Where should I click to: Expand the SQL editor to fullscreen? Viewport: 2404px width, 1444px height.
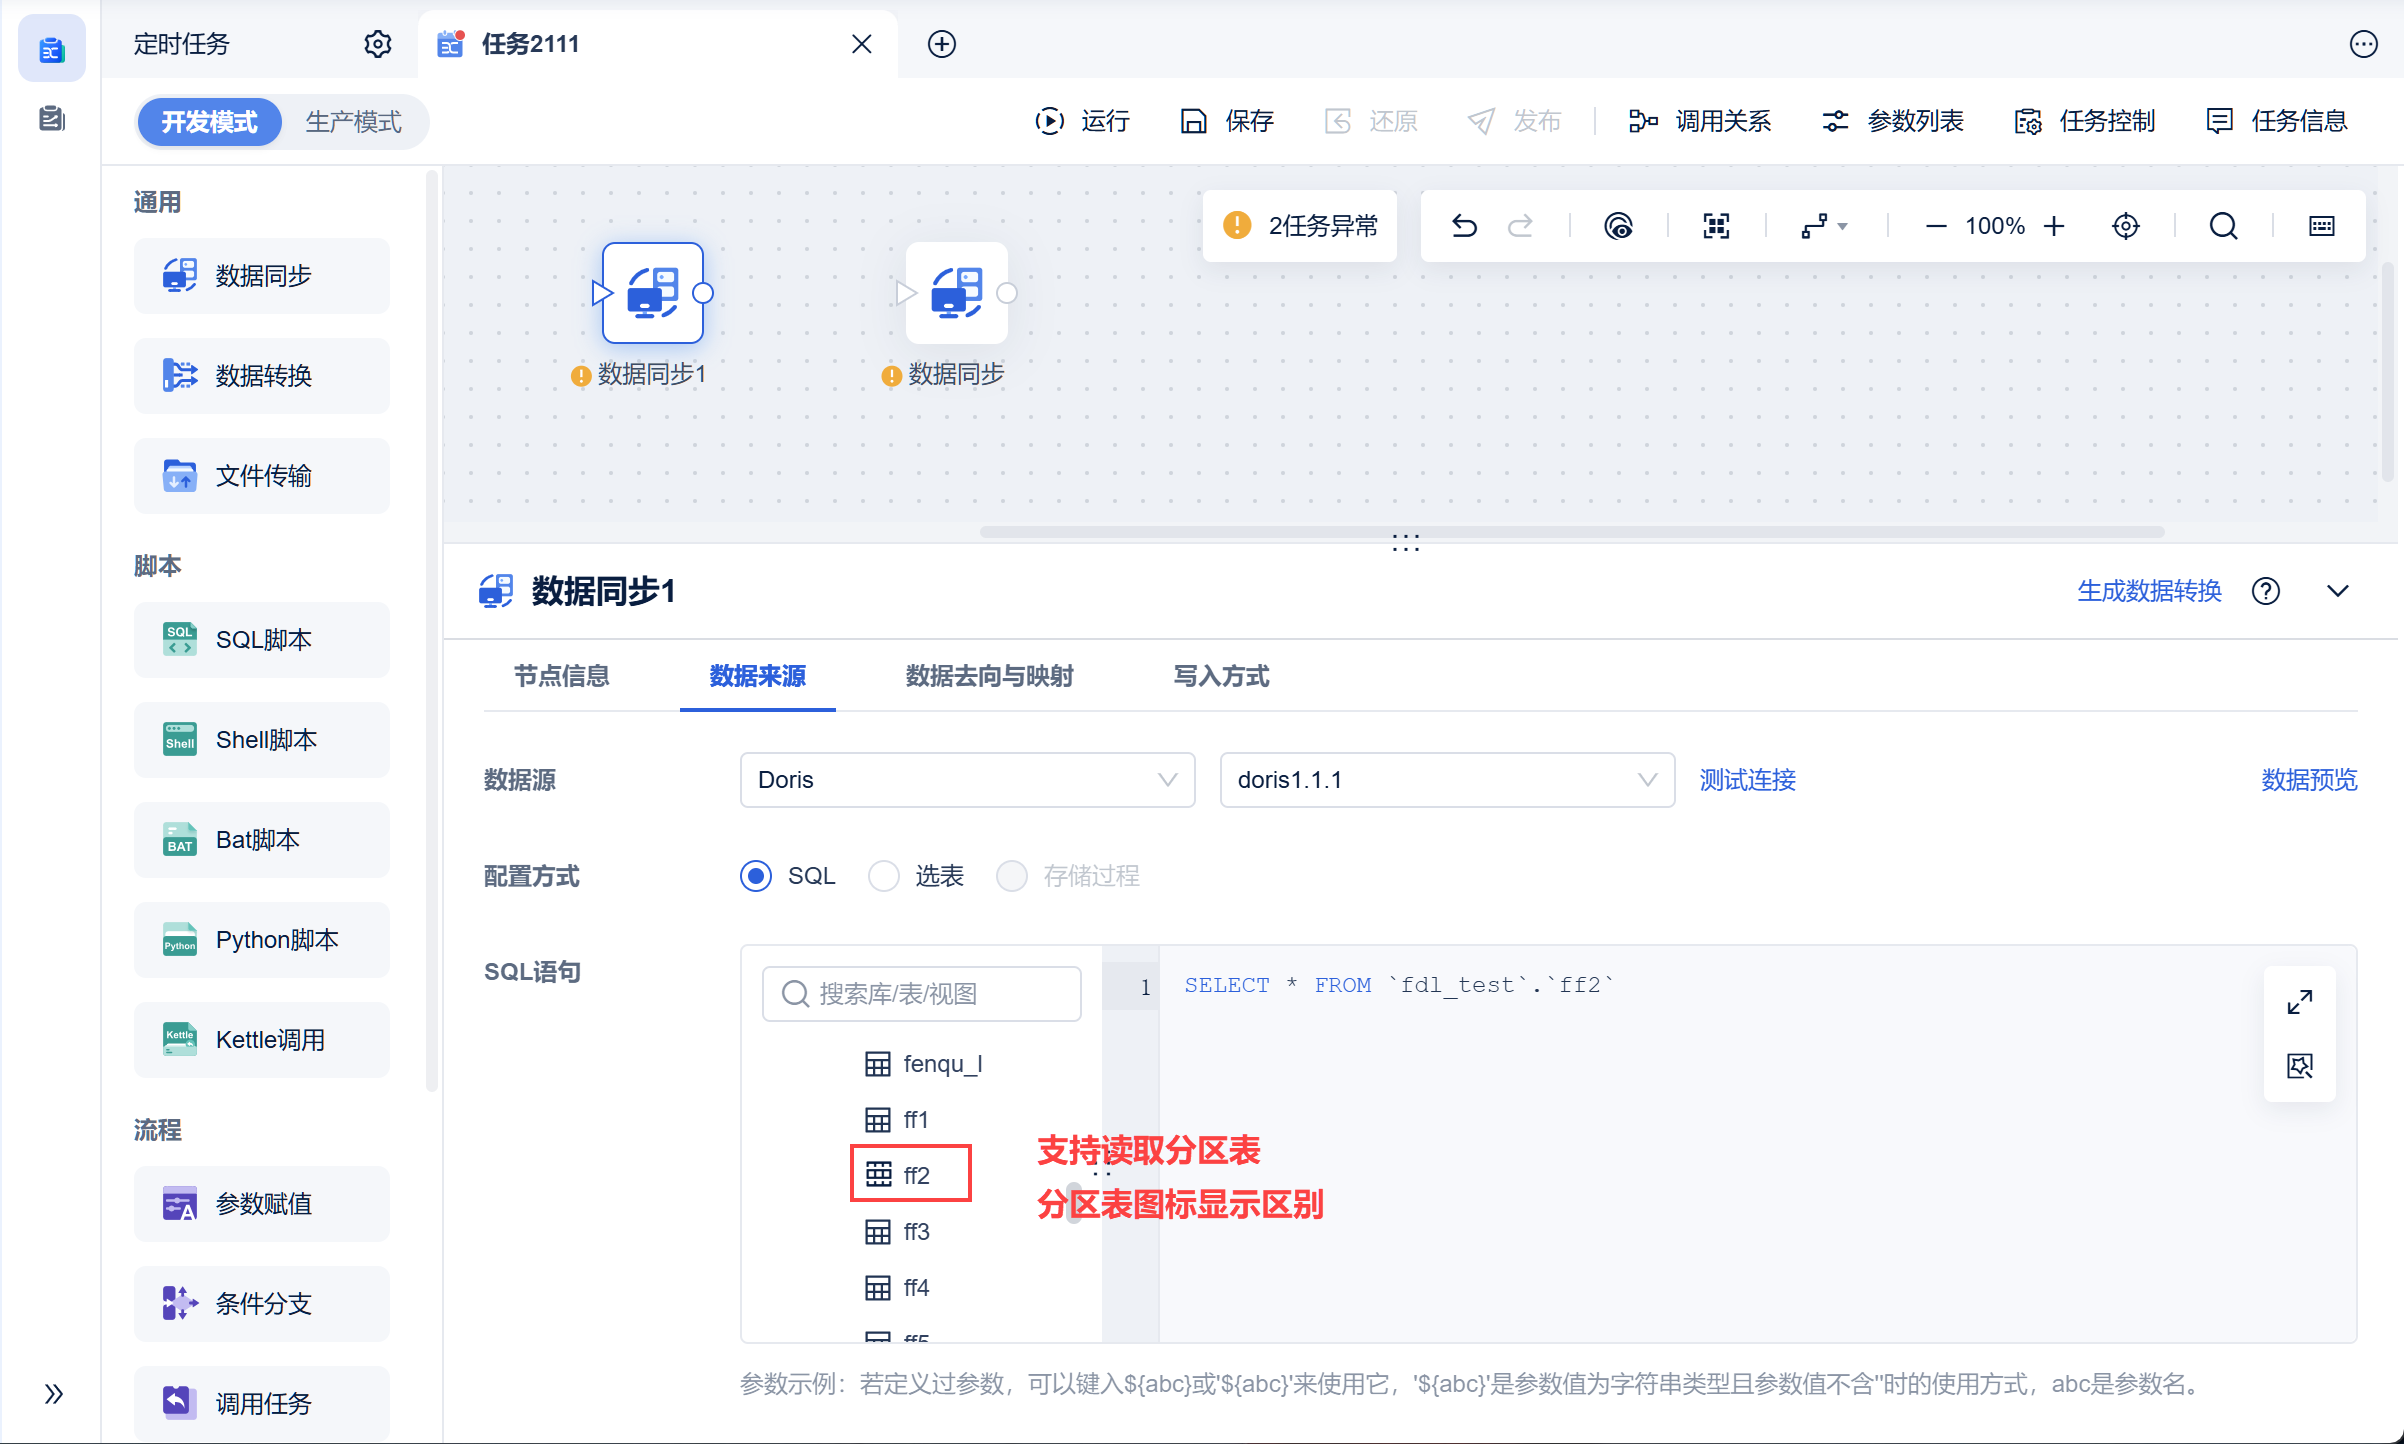[x=2300, y=1001]
